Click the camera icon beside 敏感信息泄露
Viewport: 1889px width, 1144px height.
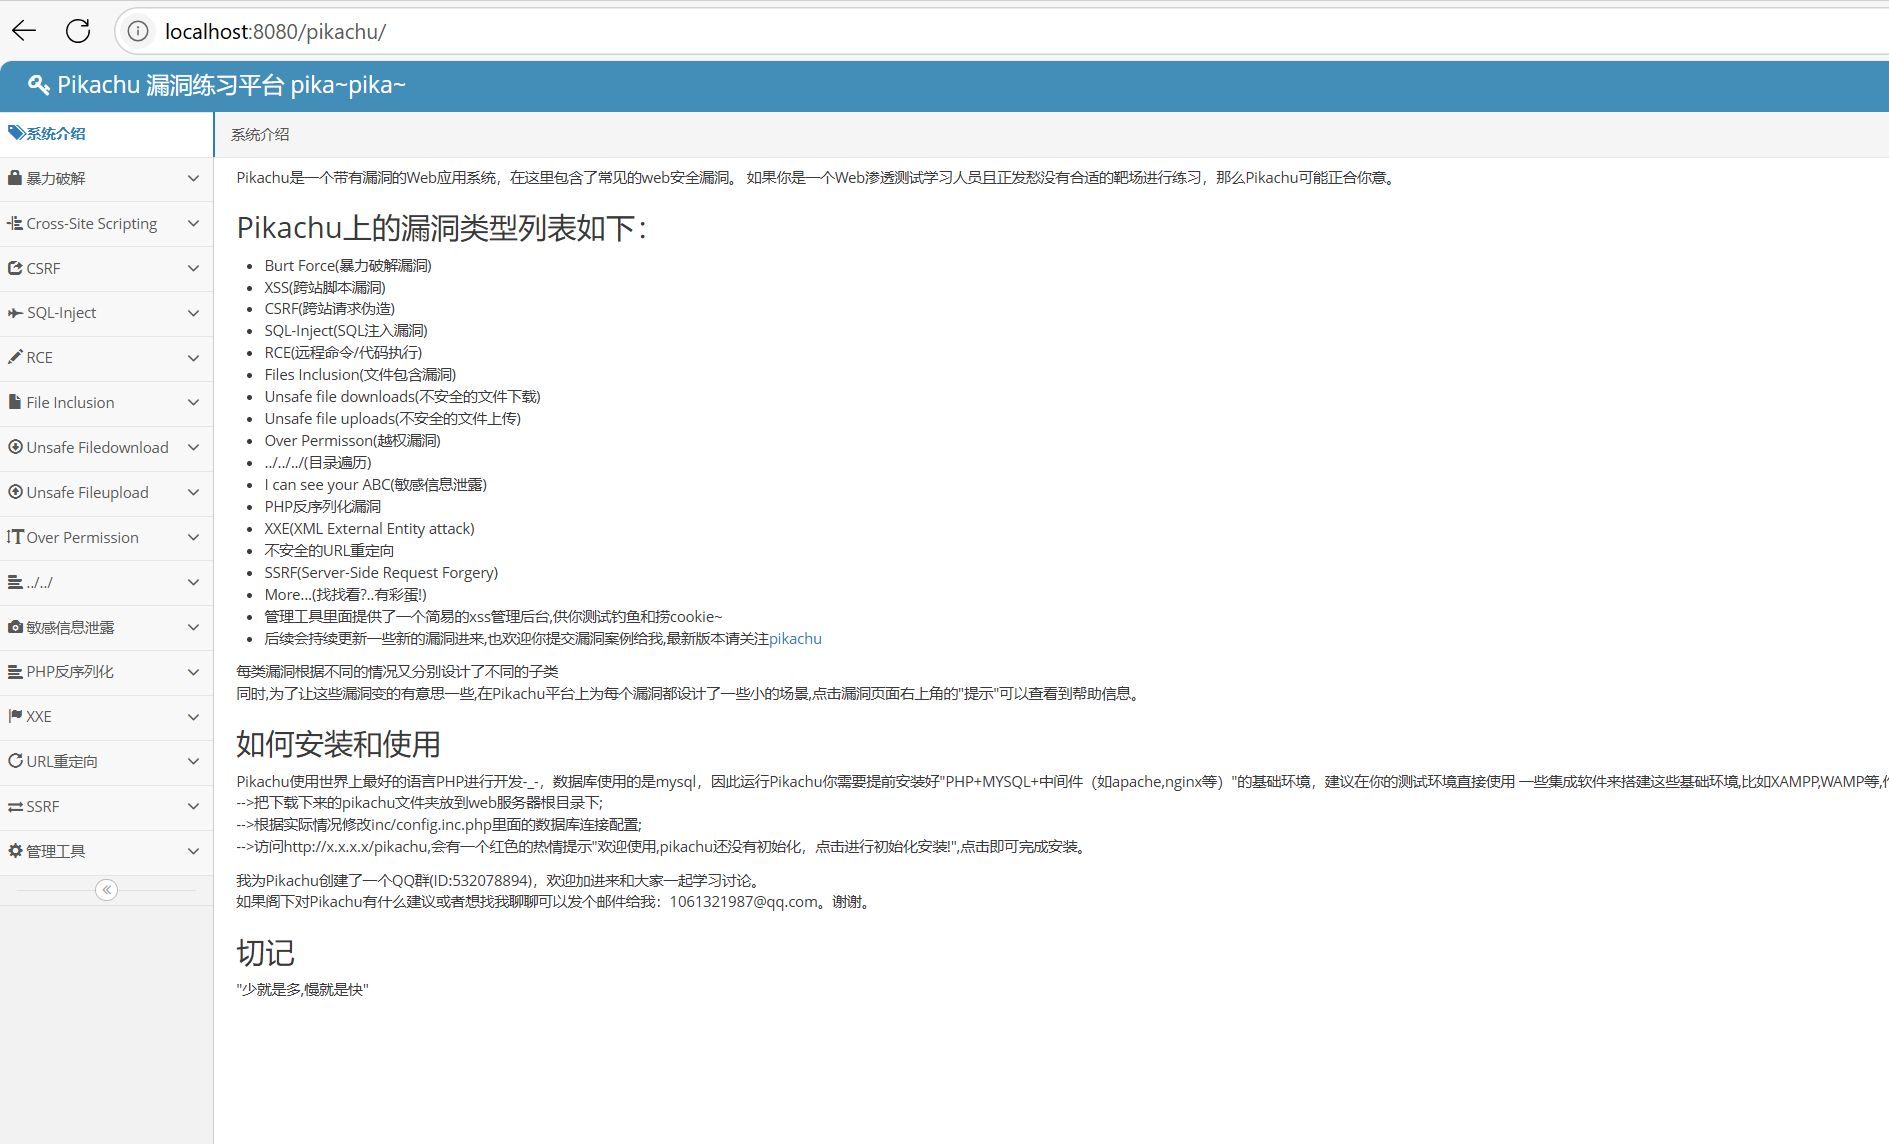[15, 627]
